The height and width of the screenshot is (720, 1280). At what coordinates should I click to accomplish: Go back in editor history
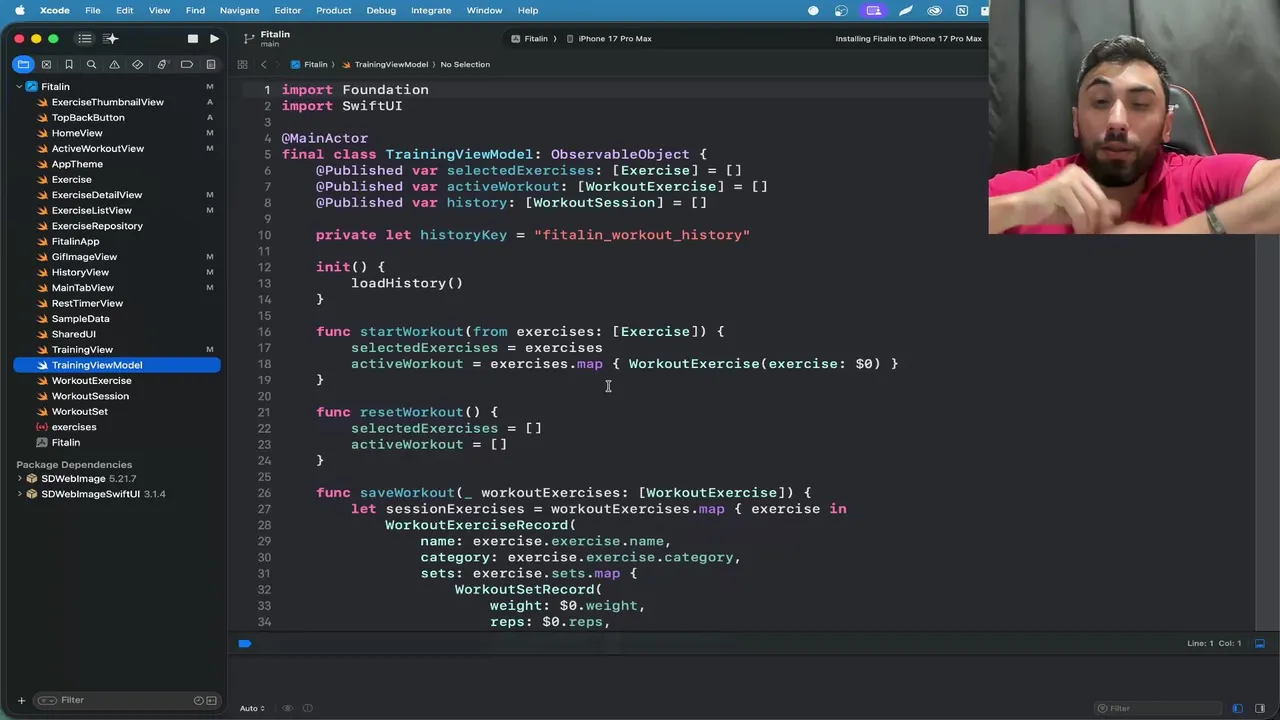264,64
